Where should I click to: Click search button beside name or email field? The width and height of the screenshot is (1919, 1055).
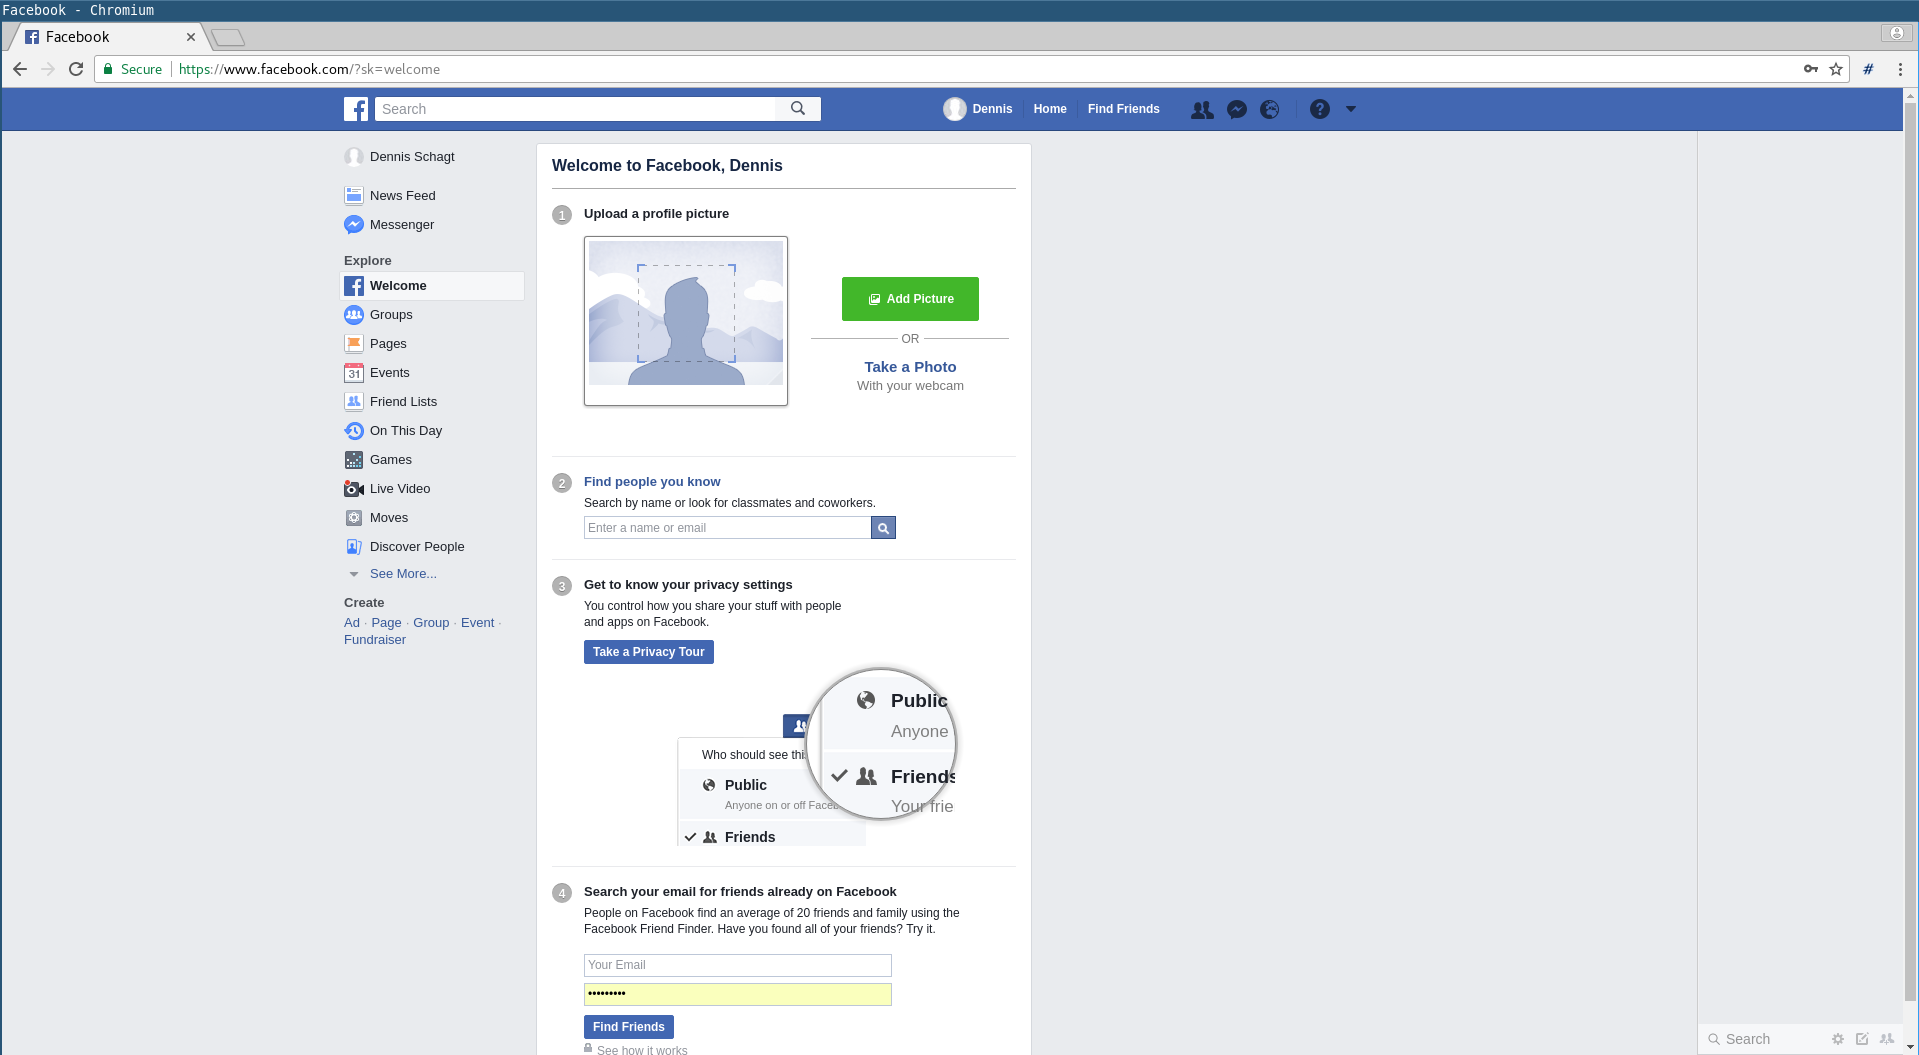(883, 528)
